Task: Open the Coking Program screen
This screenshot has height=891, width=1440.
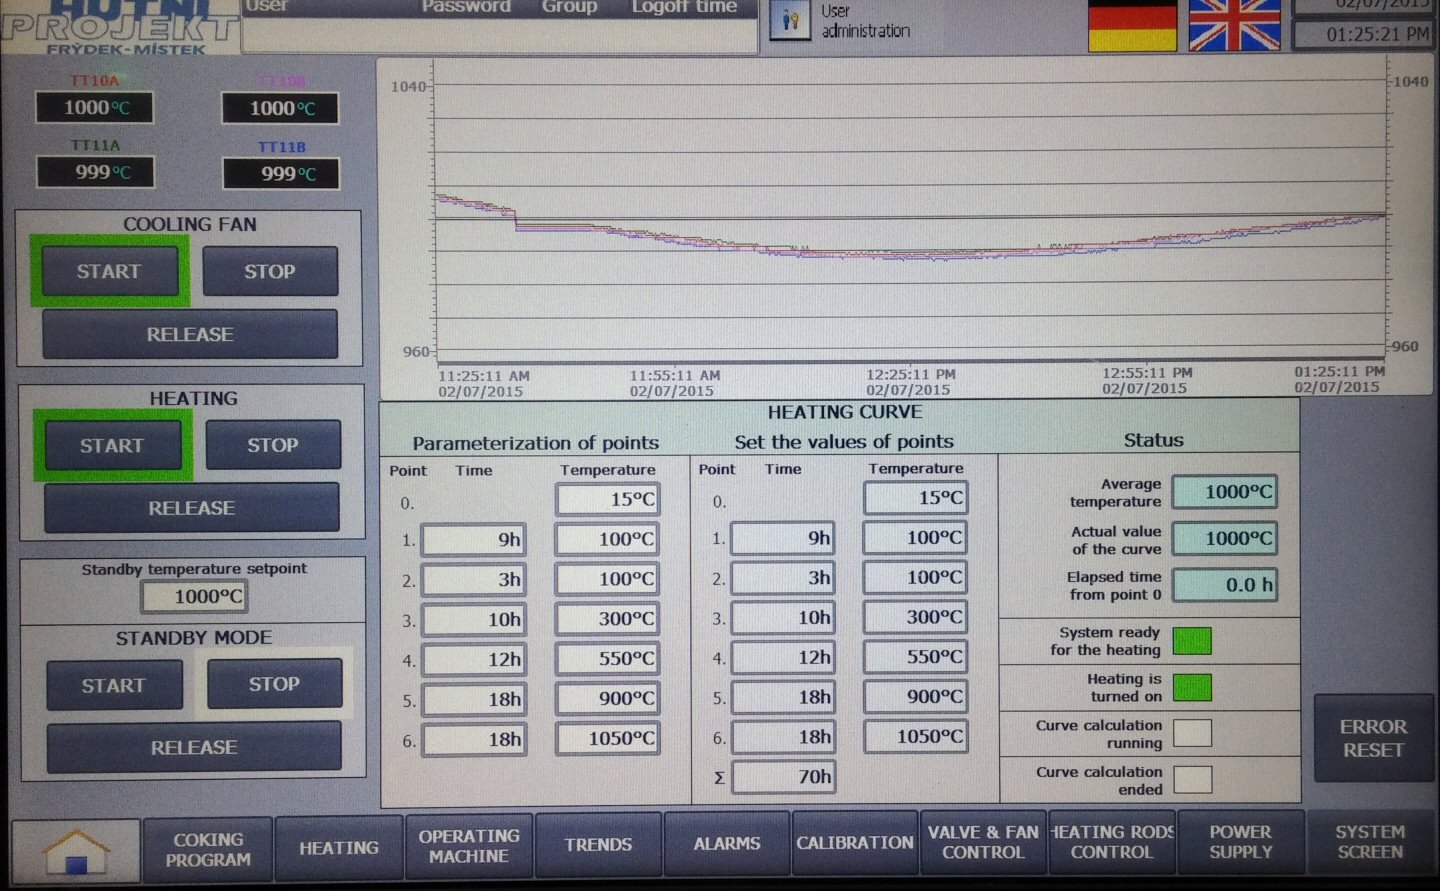Action: pyautogui.click(x=208, y=849)
